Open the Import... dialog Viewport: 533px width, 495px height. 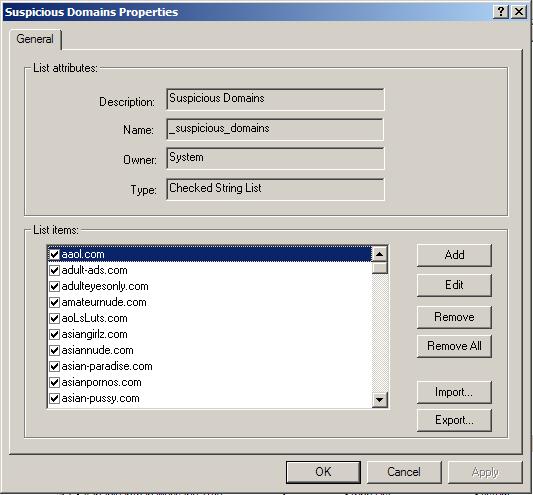(x=454, y=392)
